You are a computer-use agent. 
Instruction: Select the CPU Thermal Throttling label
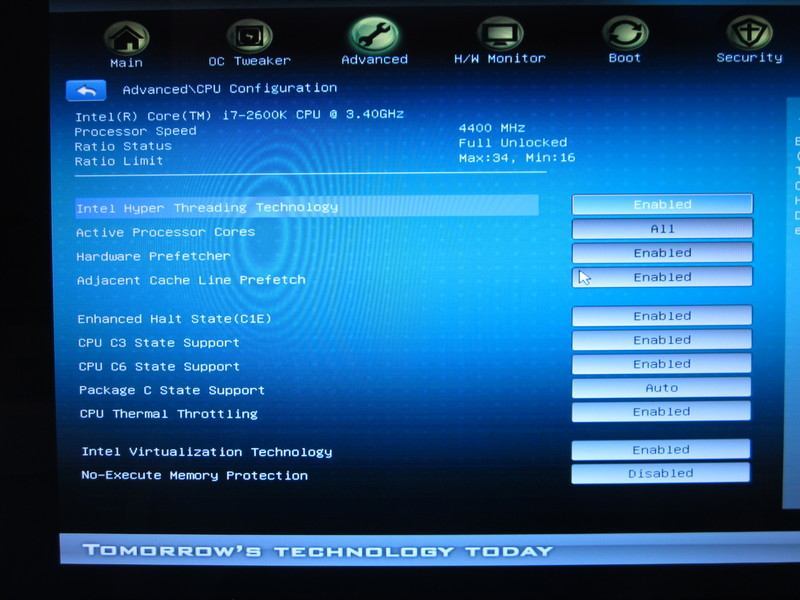pos(168,414)
